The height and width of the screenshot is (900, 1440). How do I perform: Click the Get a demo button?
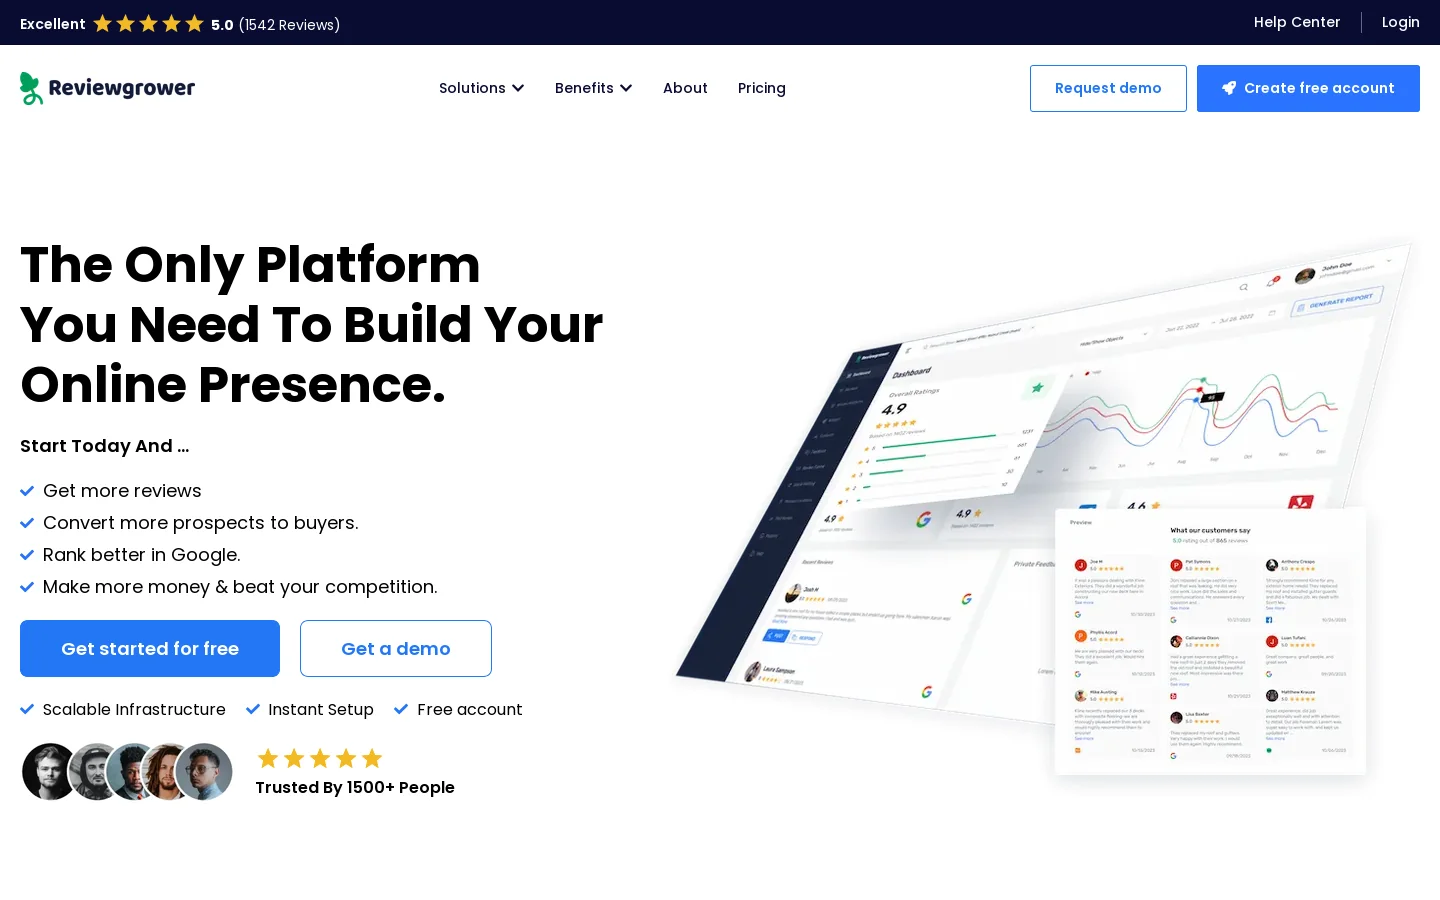click(396, 648)
